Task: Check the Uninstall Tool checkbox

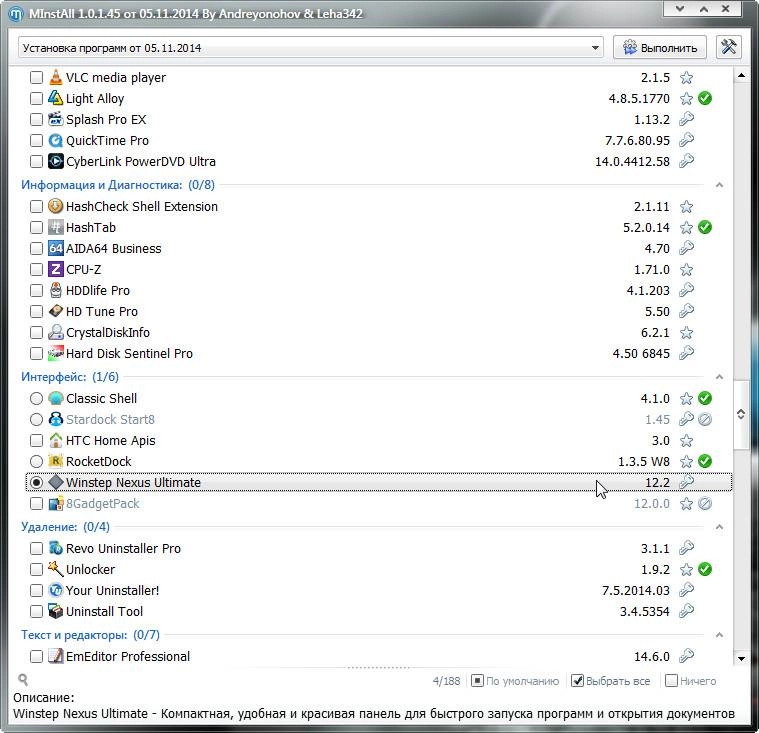Action: 36,611
